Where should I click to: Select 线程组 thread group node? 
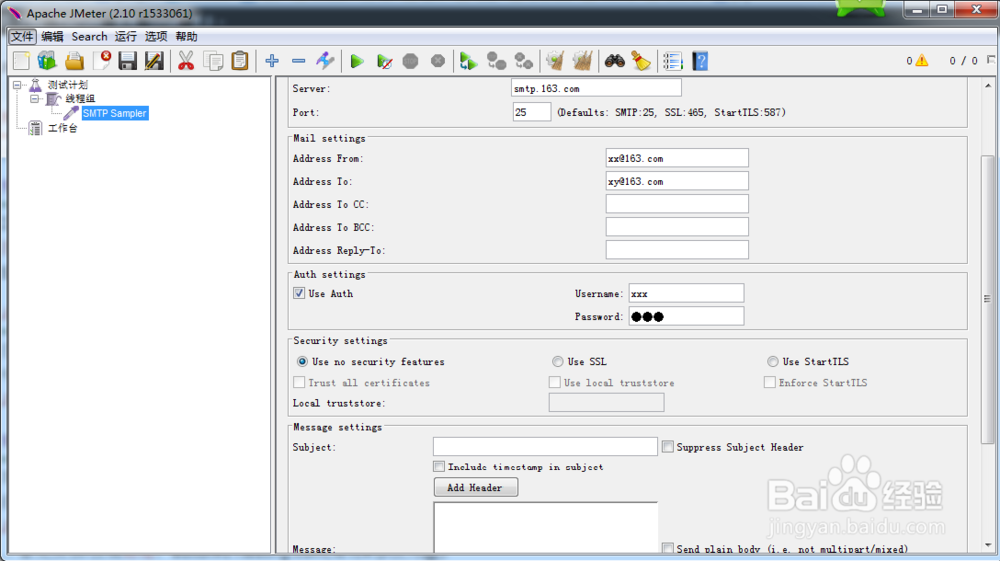(x=80, y=99)
